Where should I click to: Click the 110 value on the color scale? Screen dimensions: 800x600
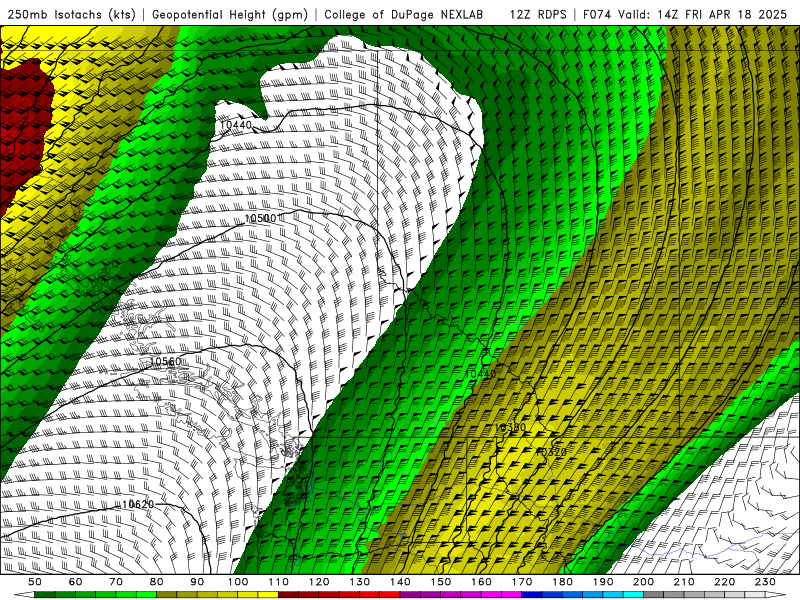click(278, 582)
